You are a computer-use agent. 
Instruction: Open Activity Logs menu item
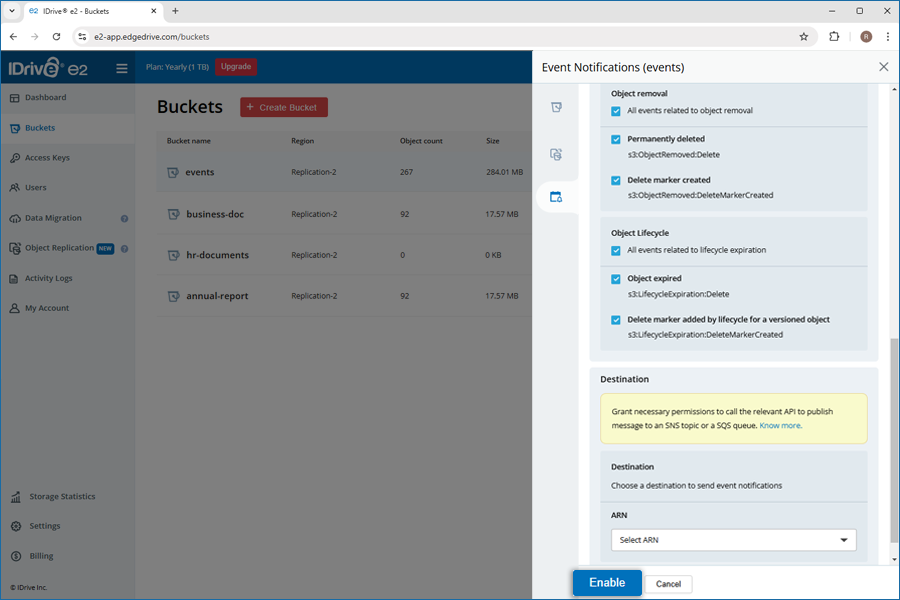click(x=49, y=278)
